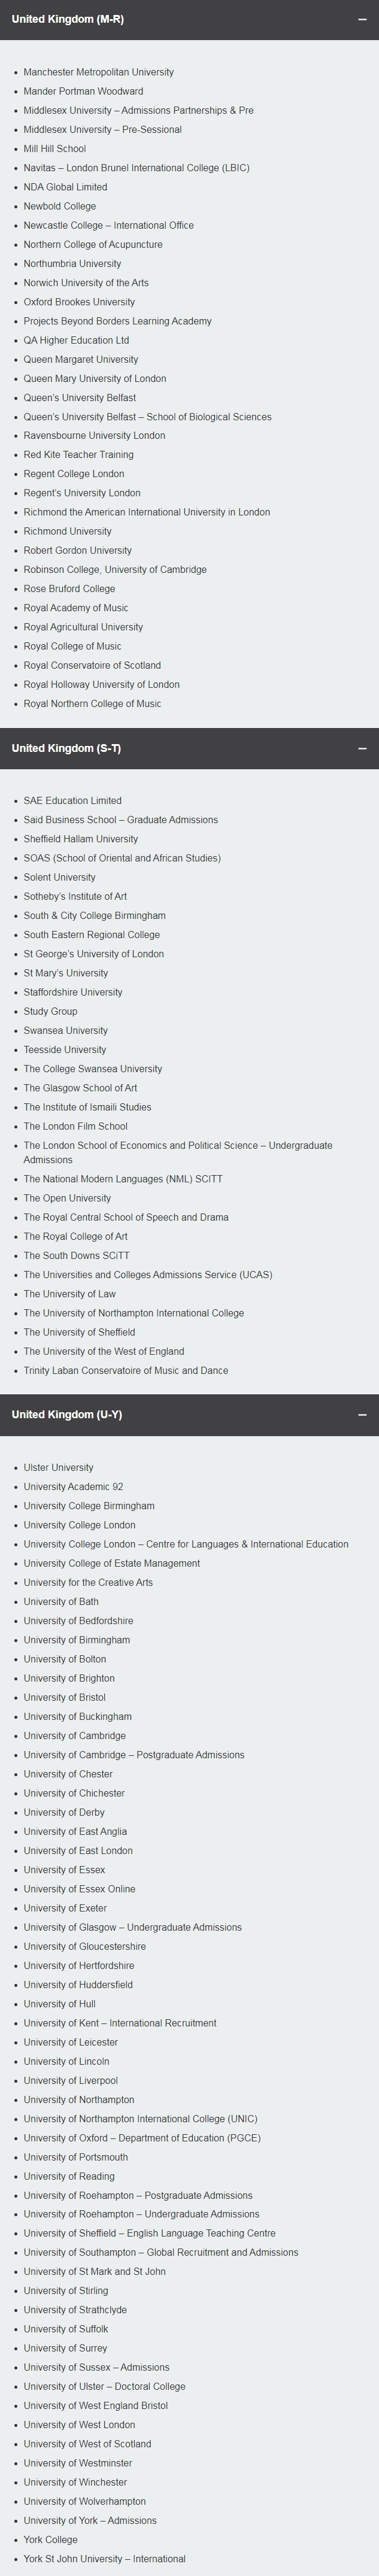Select University of Cambridge – Postgraduate Admissions
The image size is (379, 2576).
134,1755
